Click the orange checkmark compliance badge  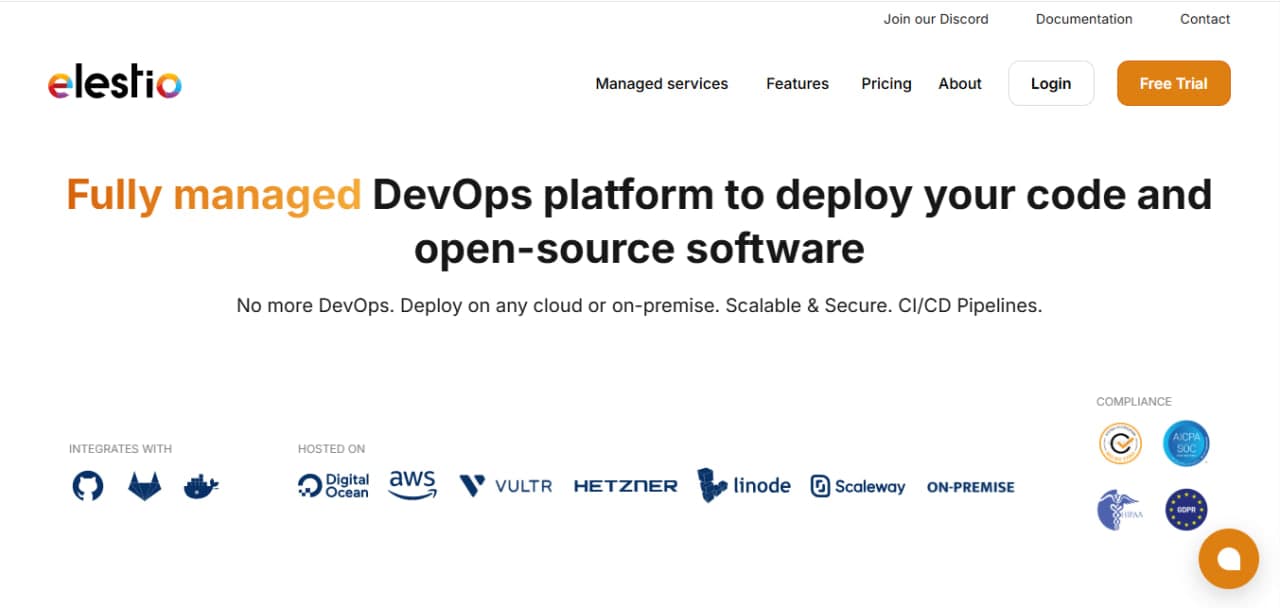pyautogui.click(x=1120, y=443)
